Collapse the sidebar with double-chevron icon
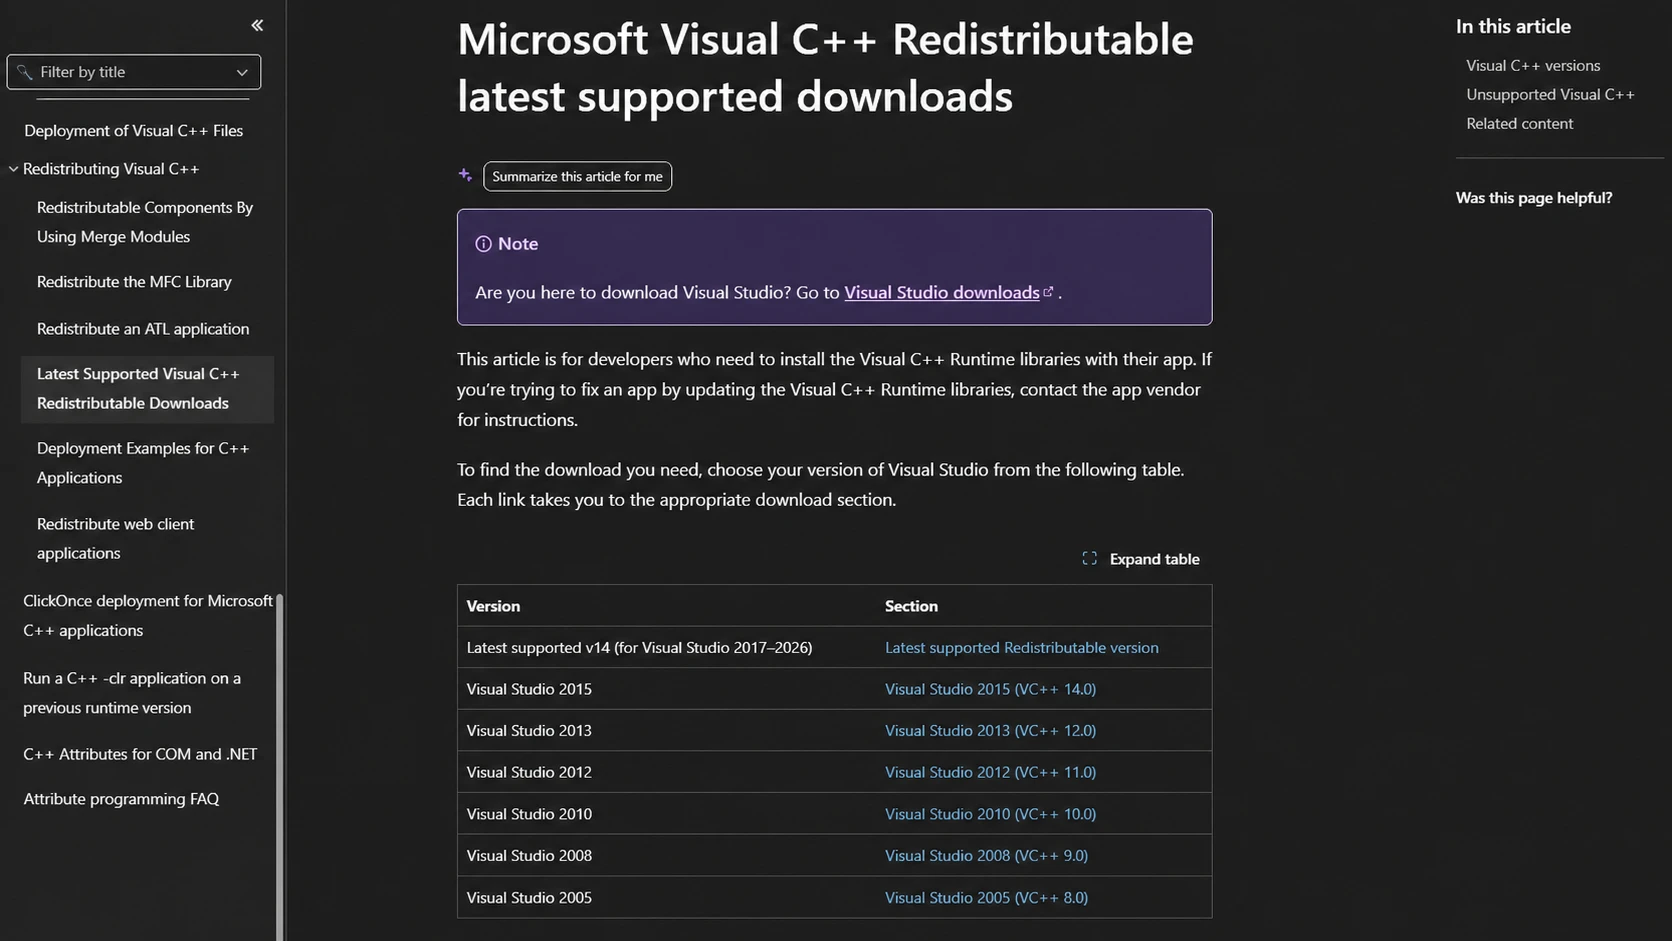This screenshot has height=941, width=1672. (x=257, y=25)
